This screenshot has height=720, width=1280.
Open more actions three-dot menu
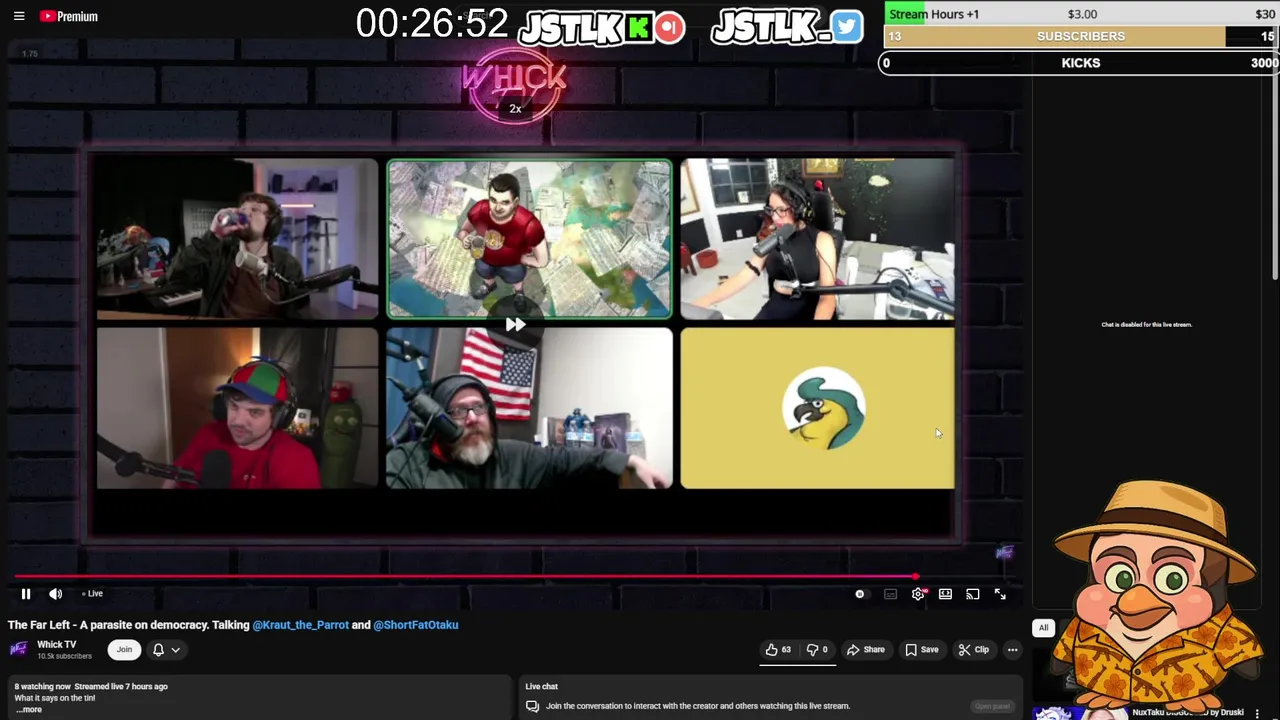pos(1012,650)
